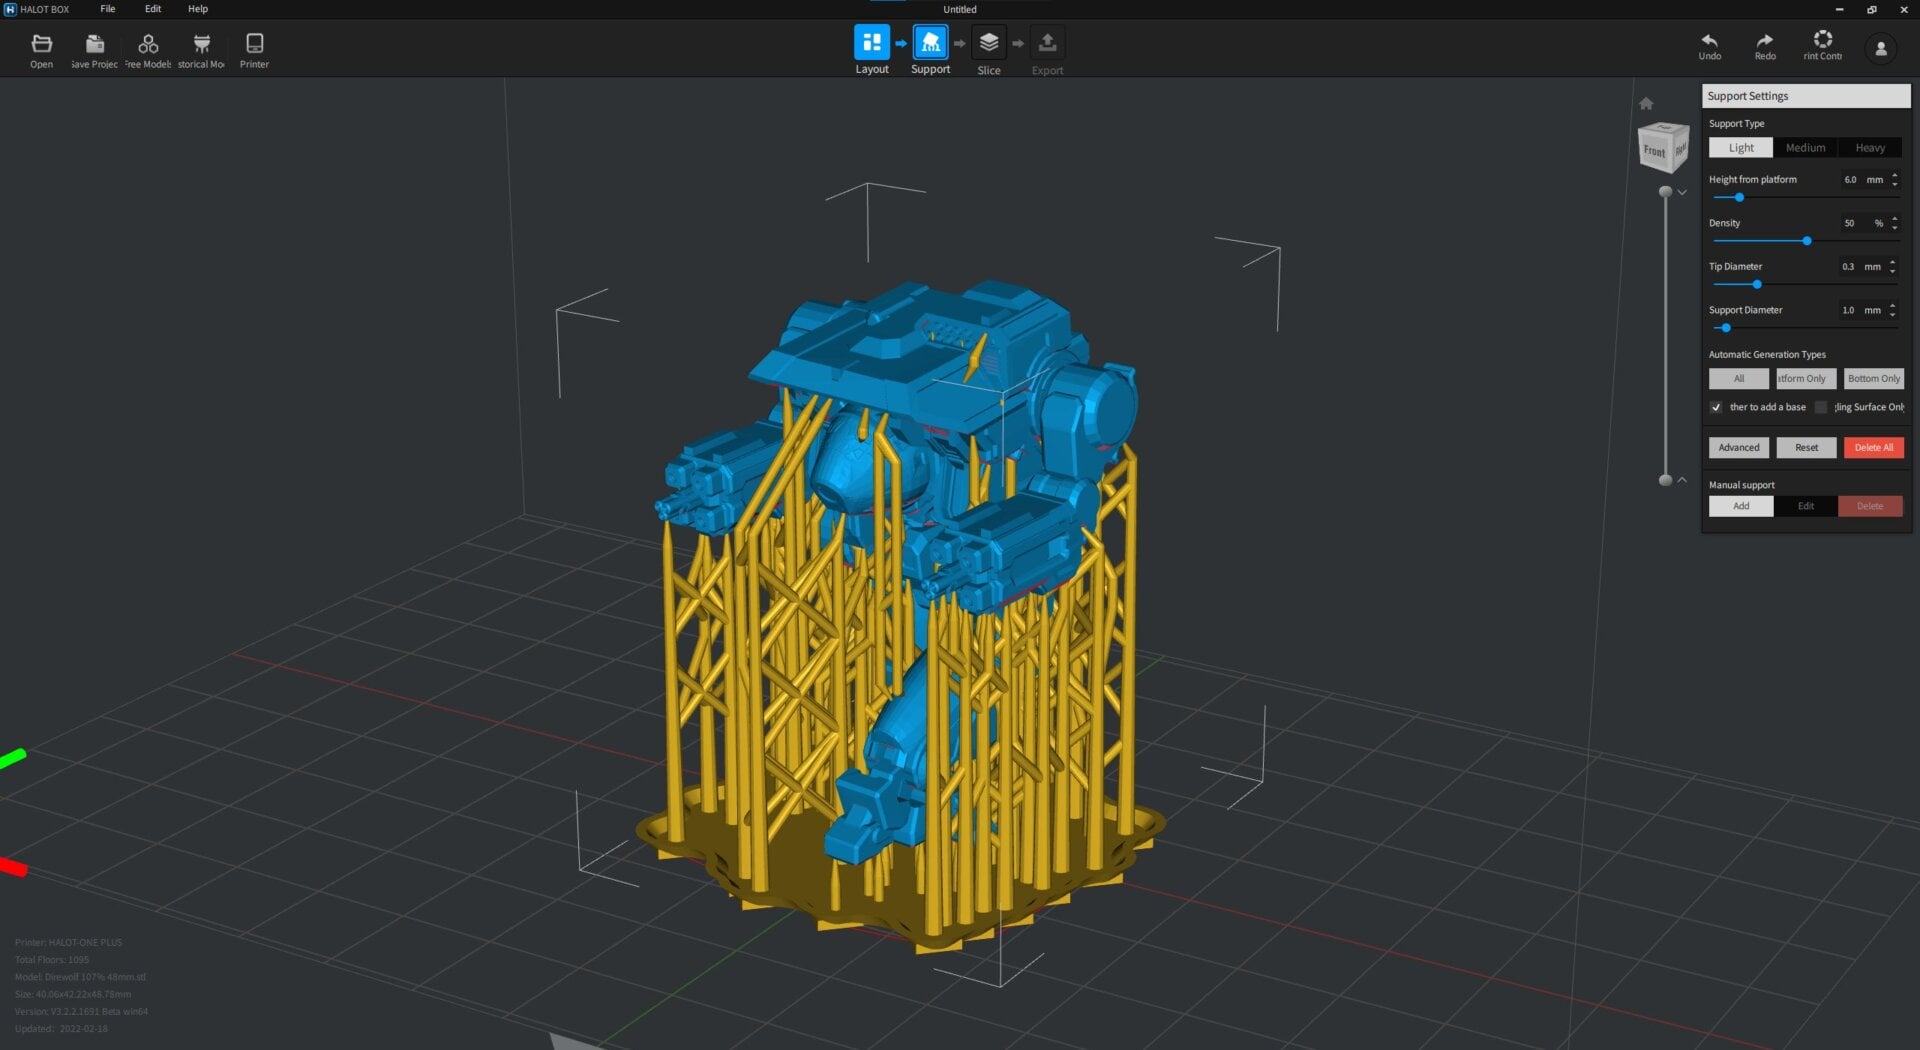Select Medium support type
1920x1050 pixels.
[x=1805, y=148]
